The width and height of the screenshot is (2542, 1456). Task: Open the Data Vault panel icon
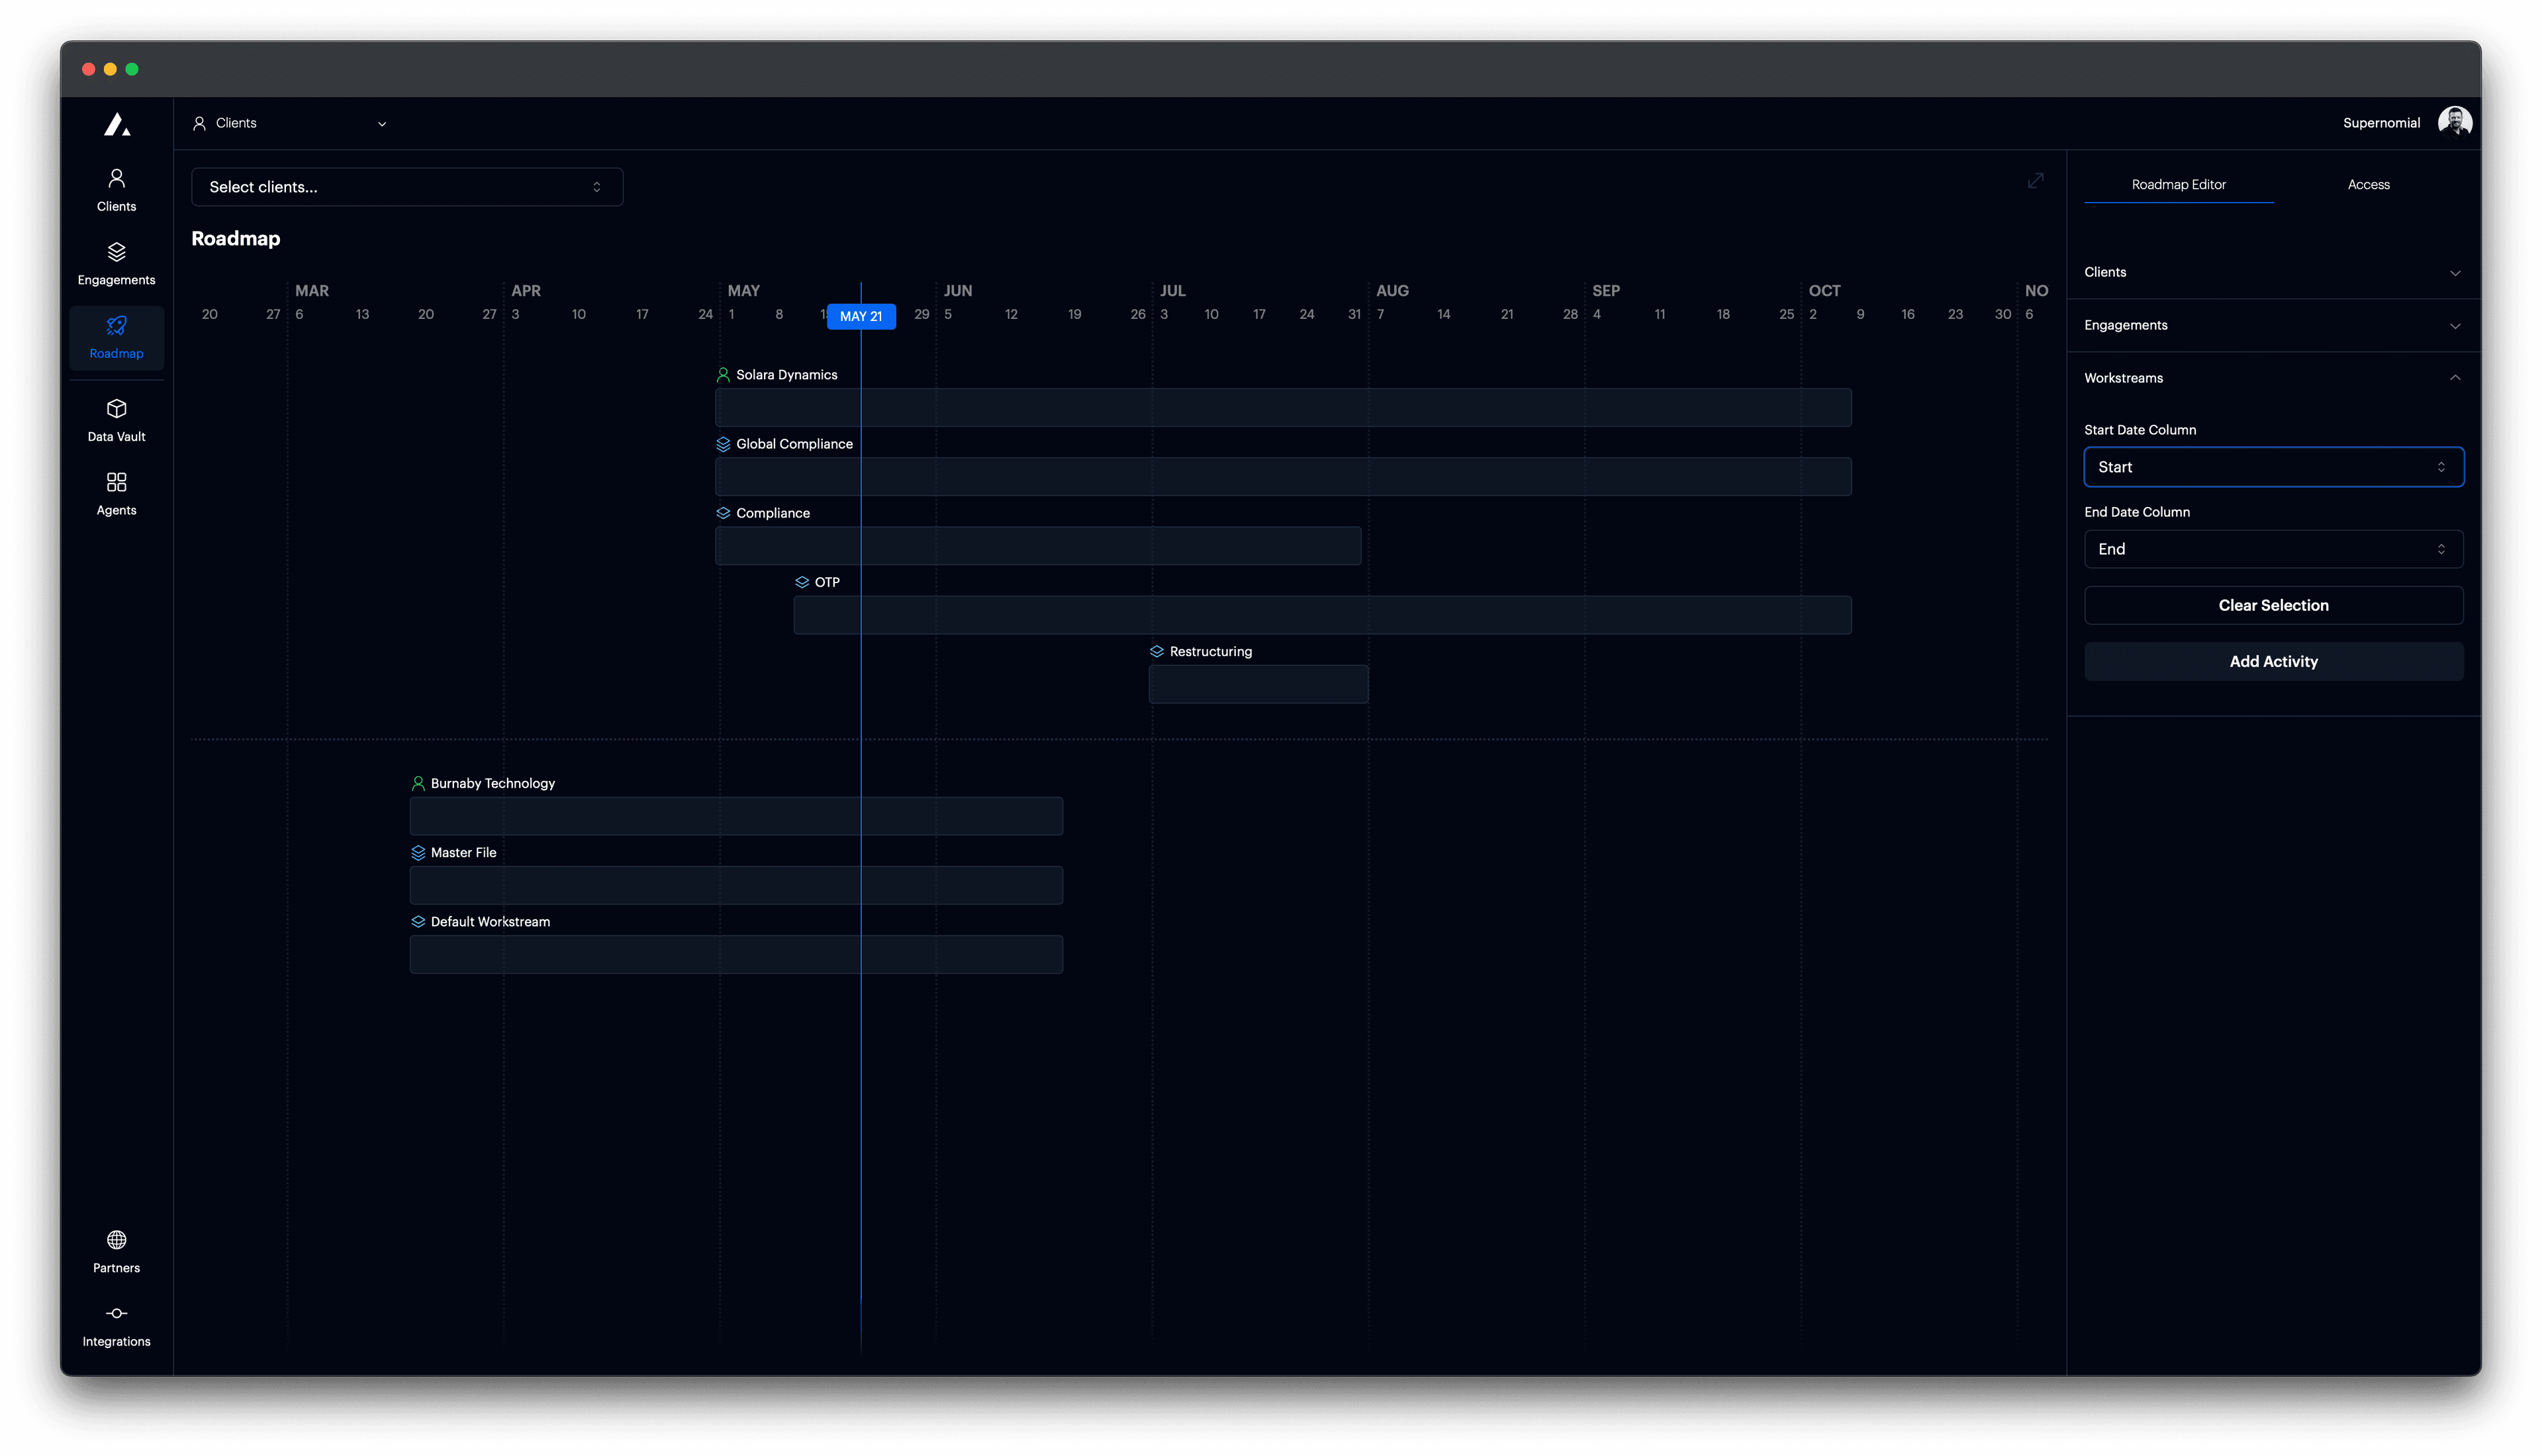[x=116, y=408]
